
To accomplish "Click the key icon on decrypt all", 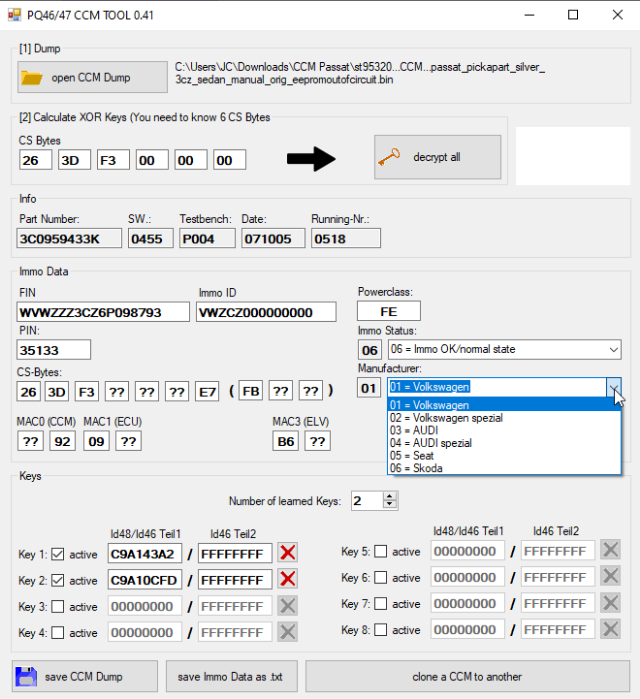I will pyautogui.click(x=390, y=157).
